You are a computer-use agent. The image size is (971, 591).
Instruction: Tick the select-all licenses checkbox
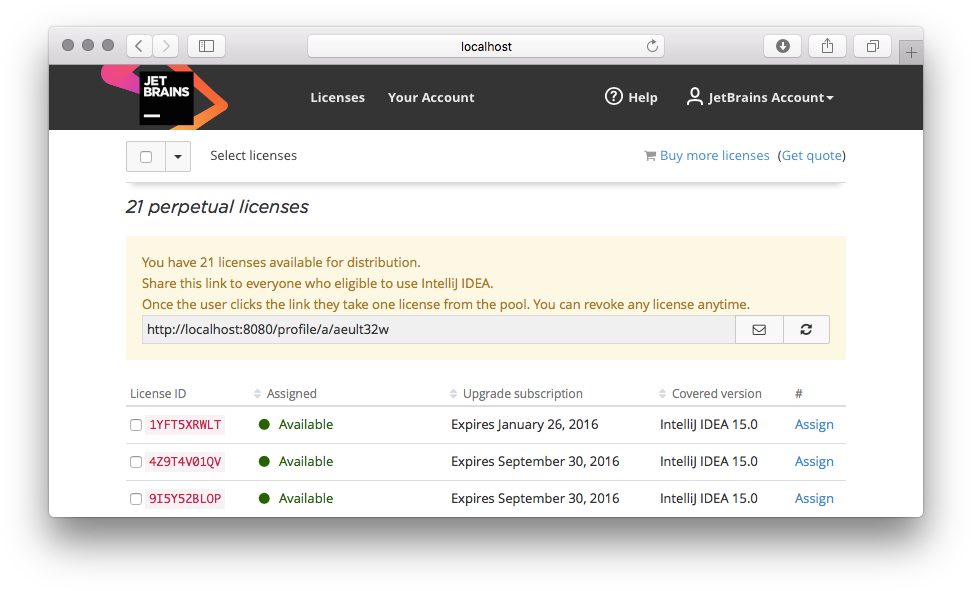pos(146,157)
